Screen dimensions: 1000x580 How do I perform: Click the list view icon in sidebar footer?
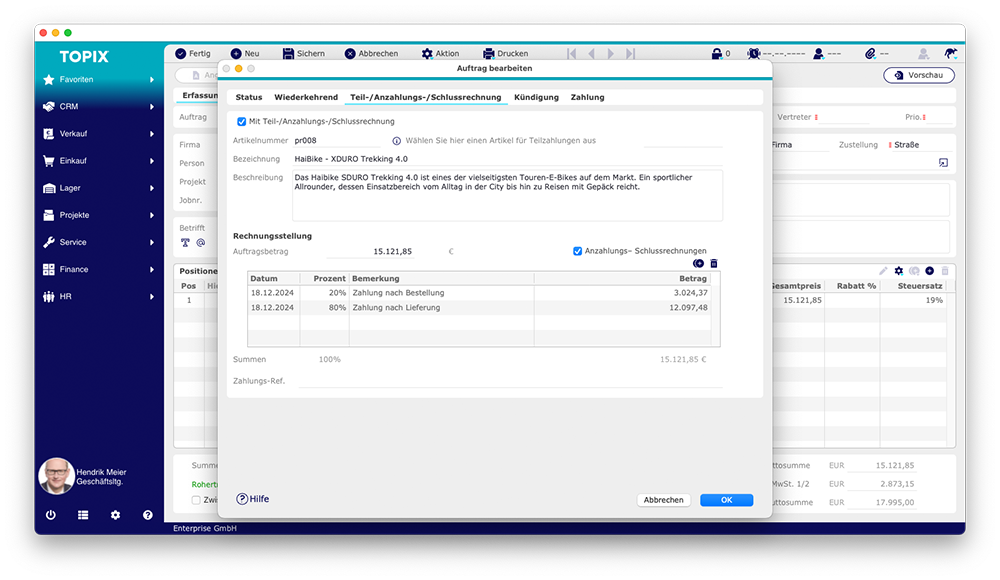[x=83, y=515]
